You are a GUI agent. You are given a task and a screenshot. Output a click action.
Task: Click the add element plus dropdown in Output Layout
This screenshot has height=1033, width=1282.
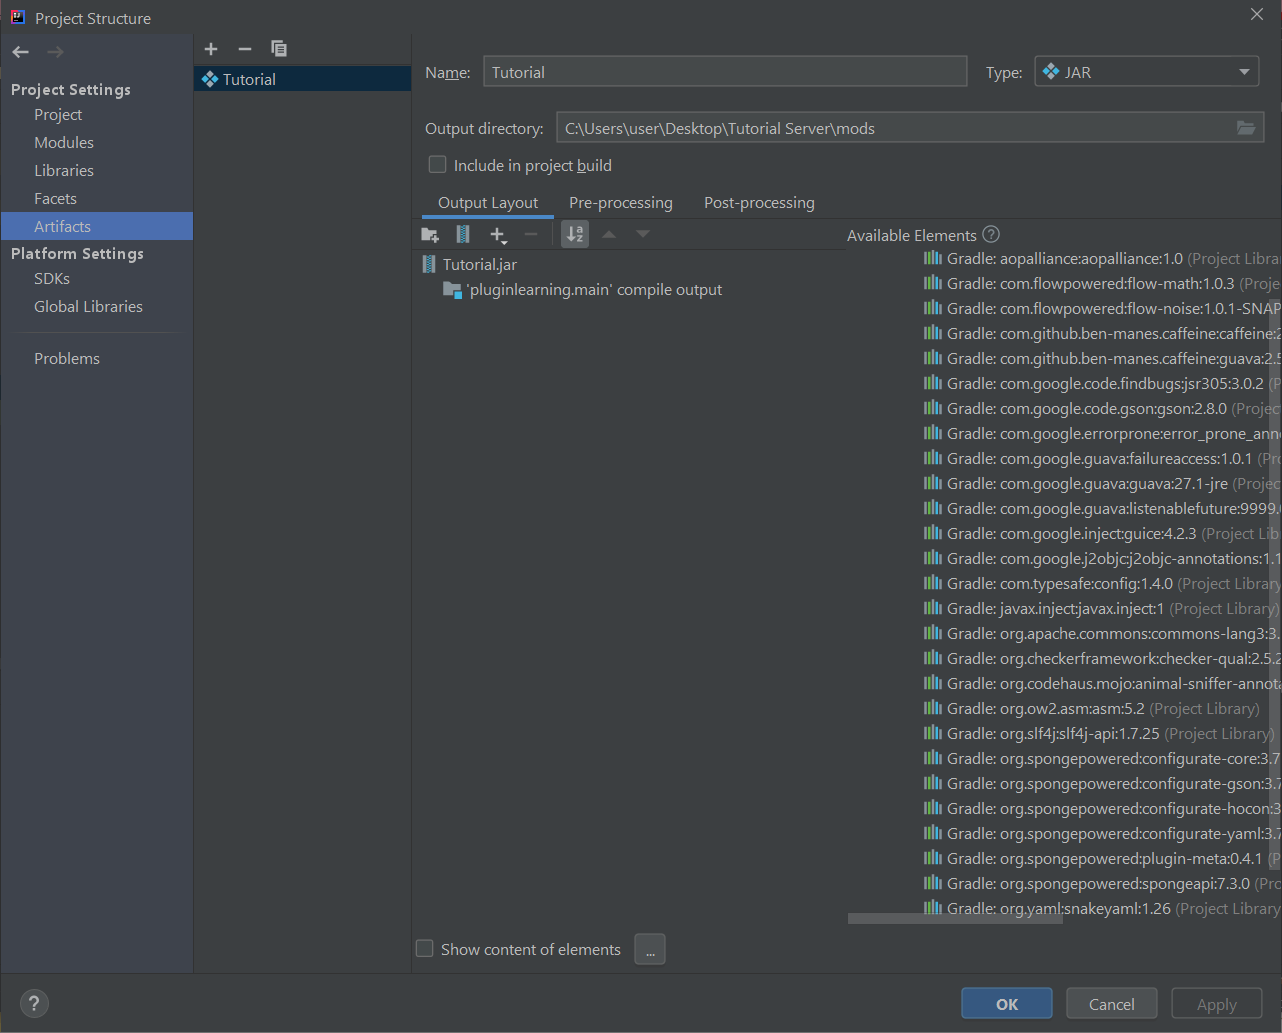click(x=499, y=234)
